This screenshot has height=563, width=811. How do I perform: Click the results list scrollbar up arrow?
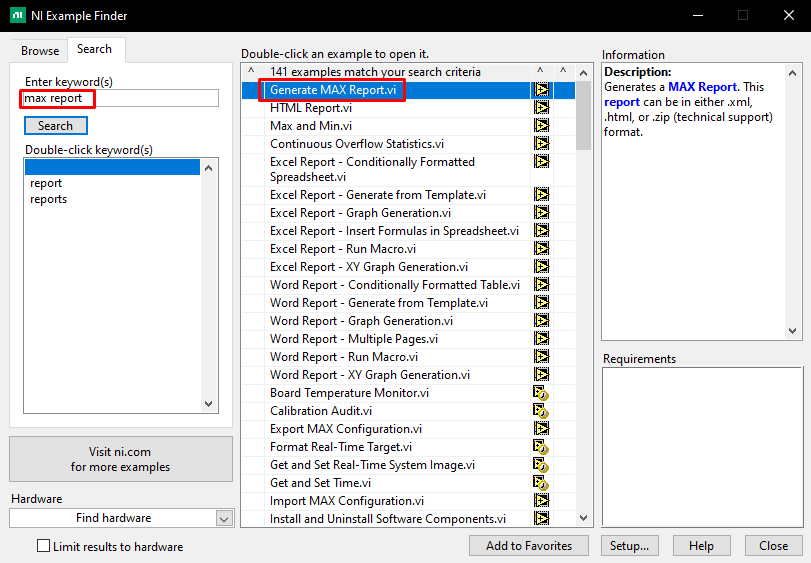pyautogui.click(x=584, y=73)
